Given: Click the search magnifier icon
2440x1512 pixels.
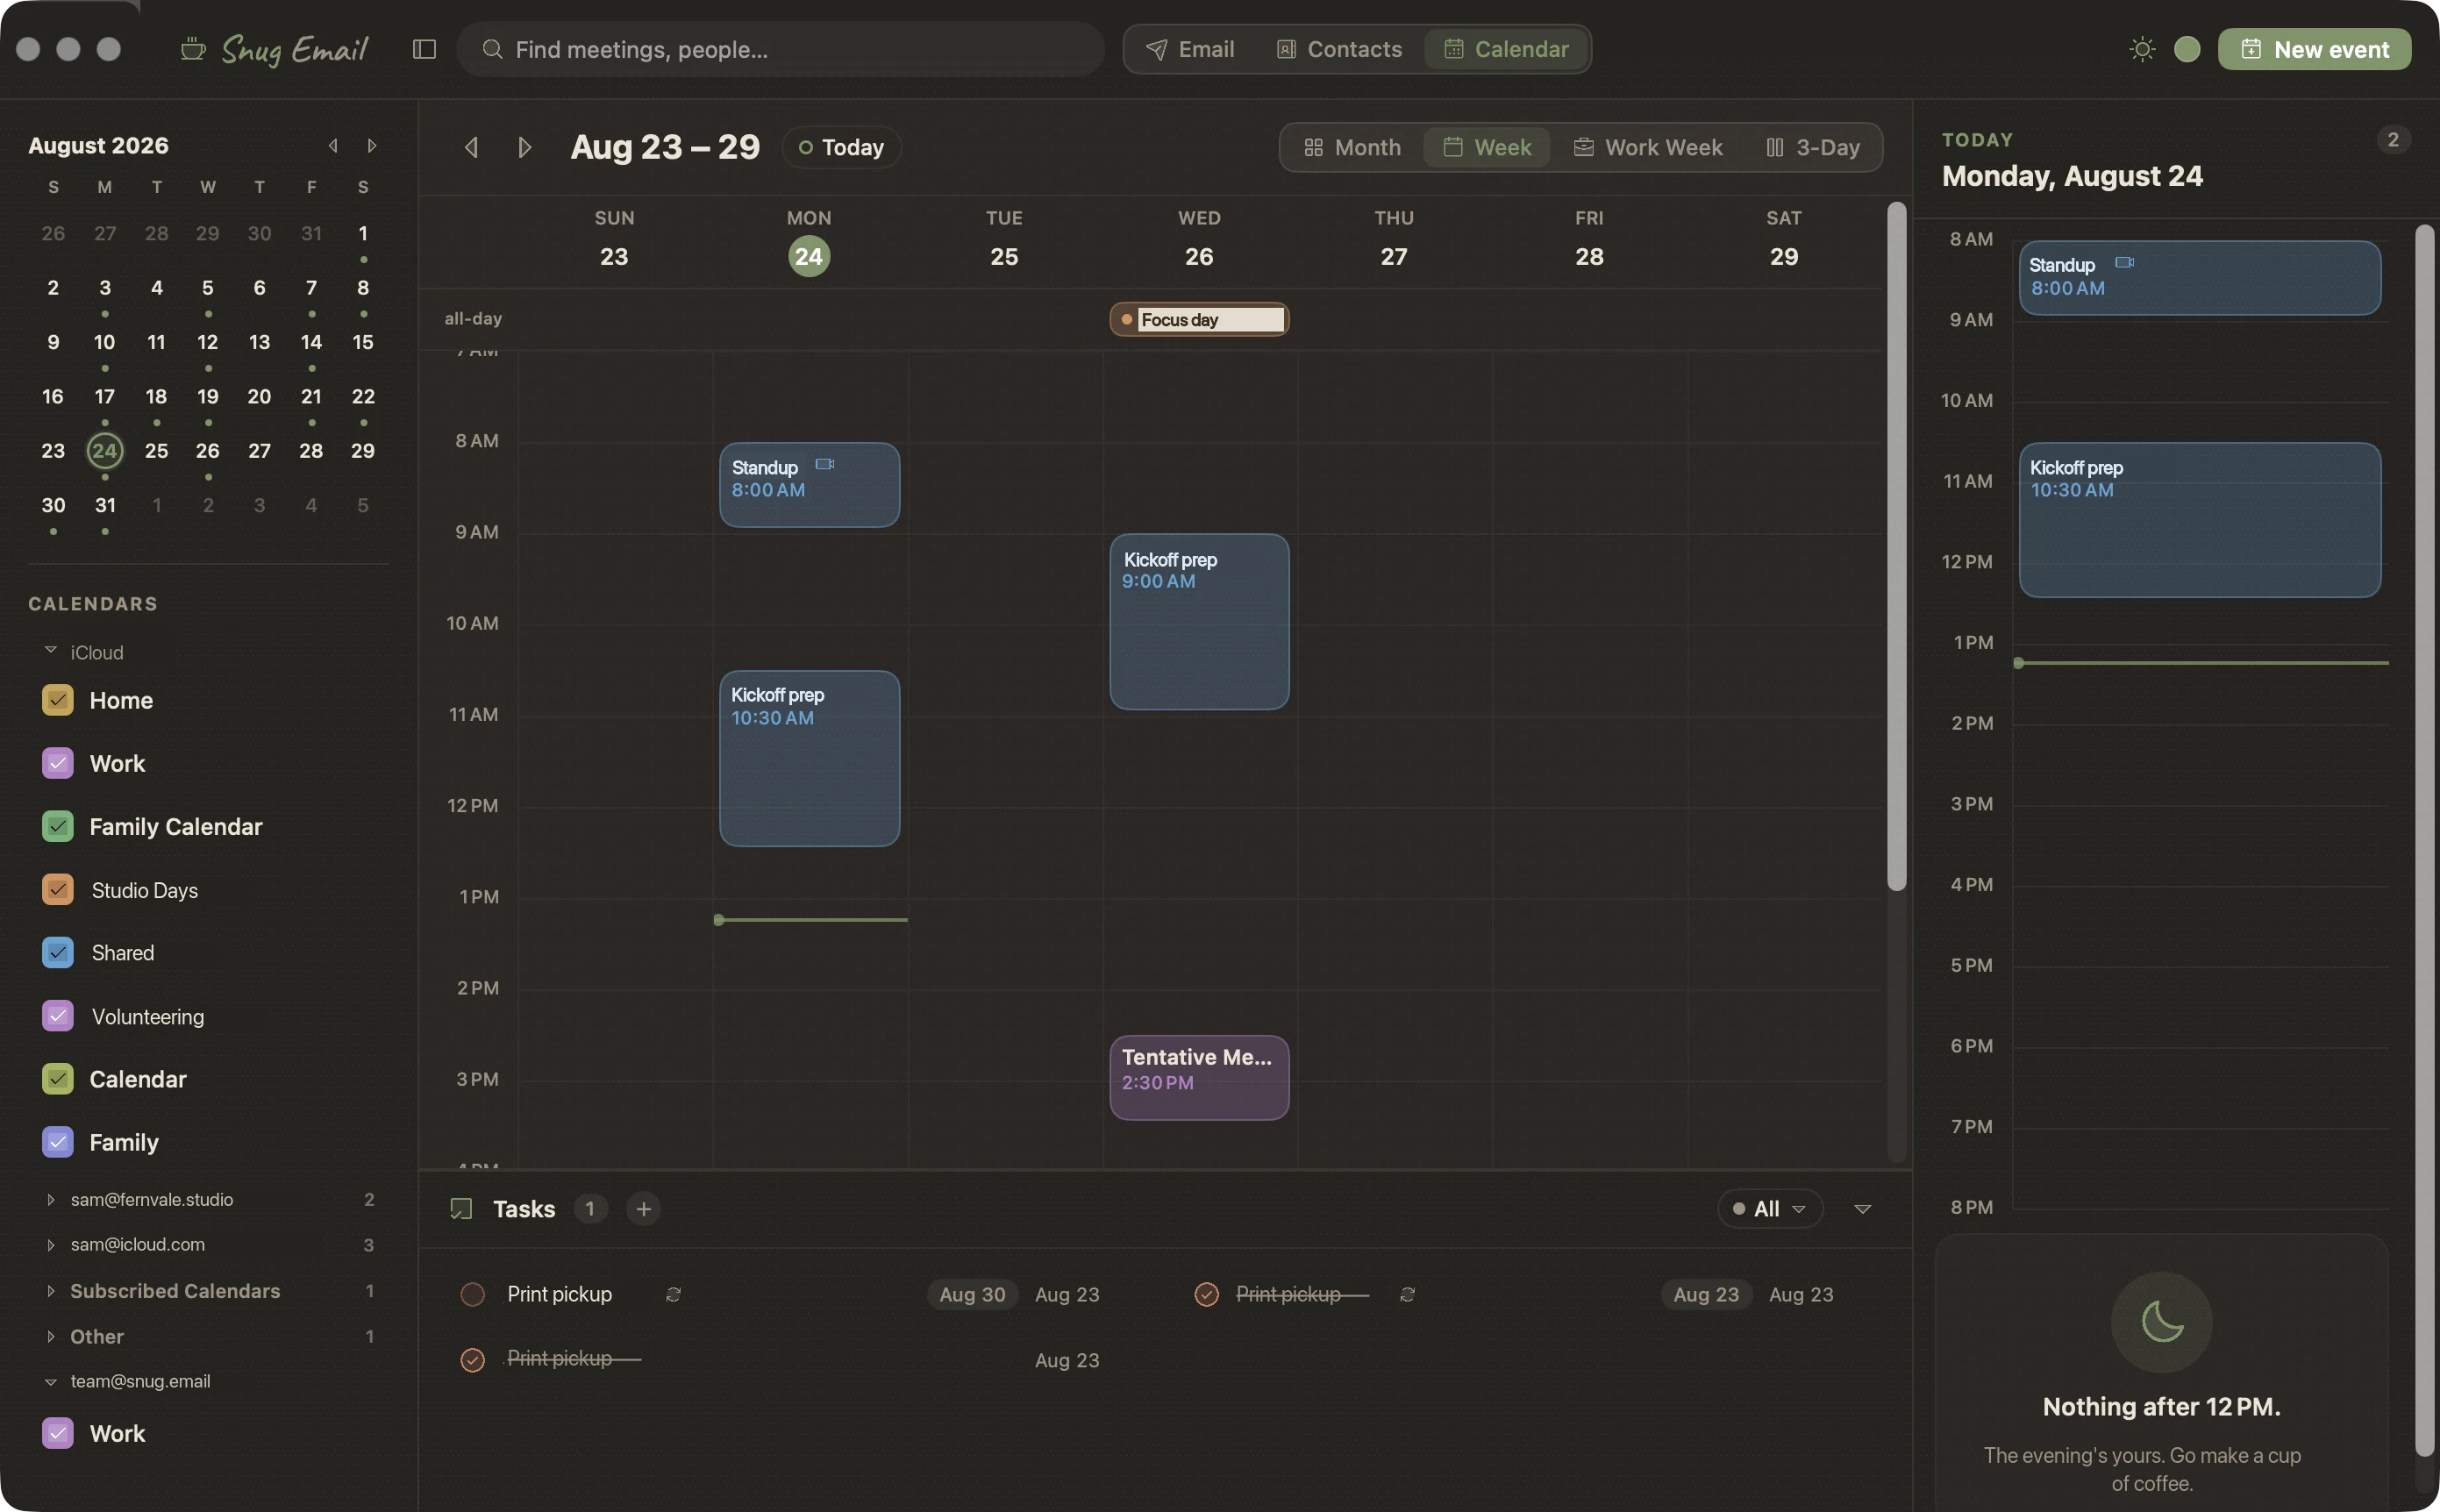Looking at the screenshot, I should 492,49.
